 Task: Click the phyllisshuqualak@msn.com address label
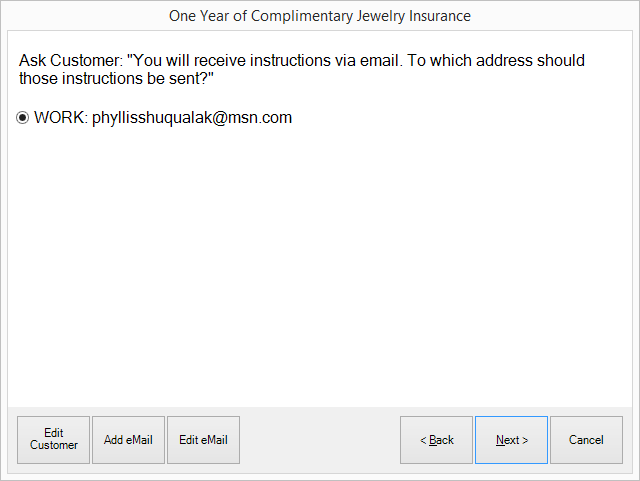(x=191, y=118)
